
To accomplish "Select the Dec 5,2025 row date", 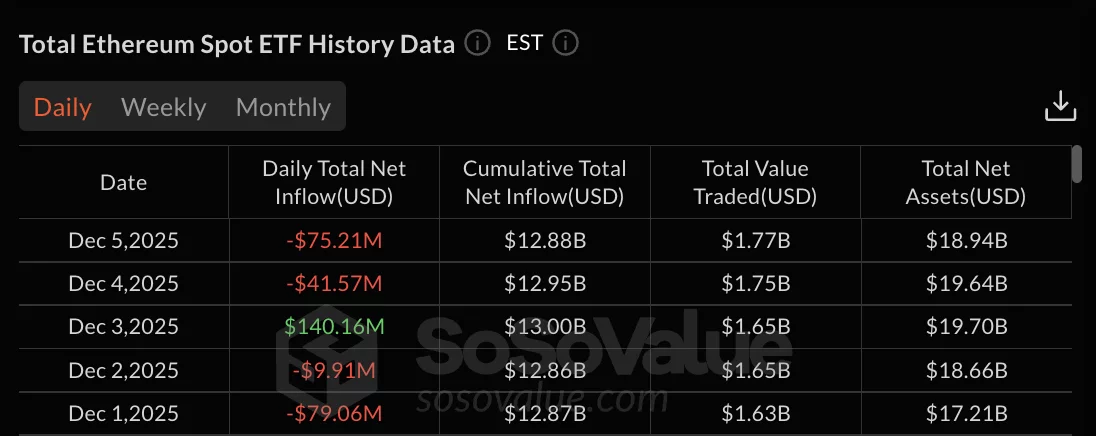I will click(x=124, y=240).
